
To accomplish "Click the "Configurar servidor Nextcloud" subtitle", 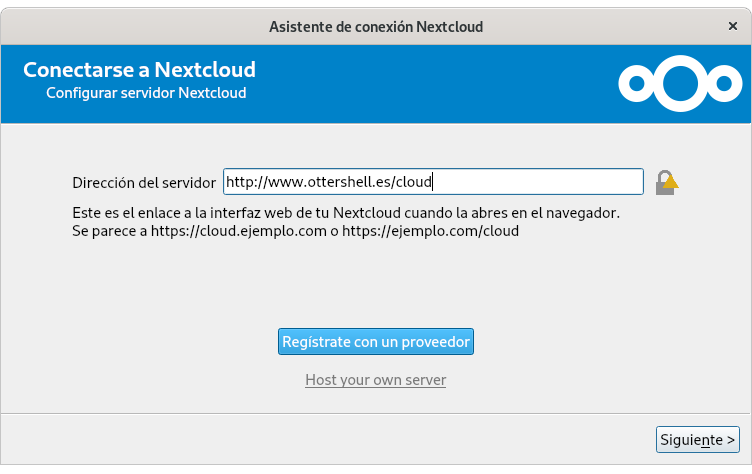I will pos(146,93).
